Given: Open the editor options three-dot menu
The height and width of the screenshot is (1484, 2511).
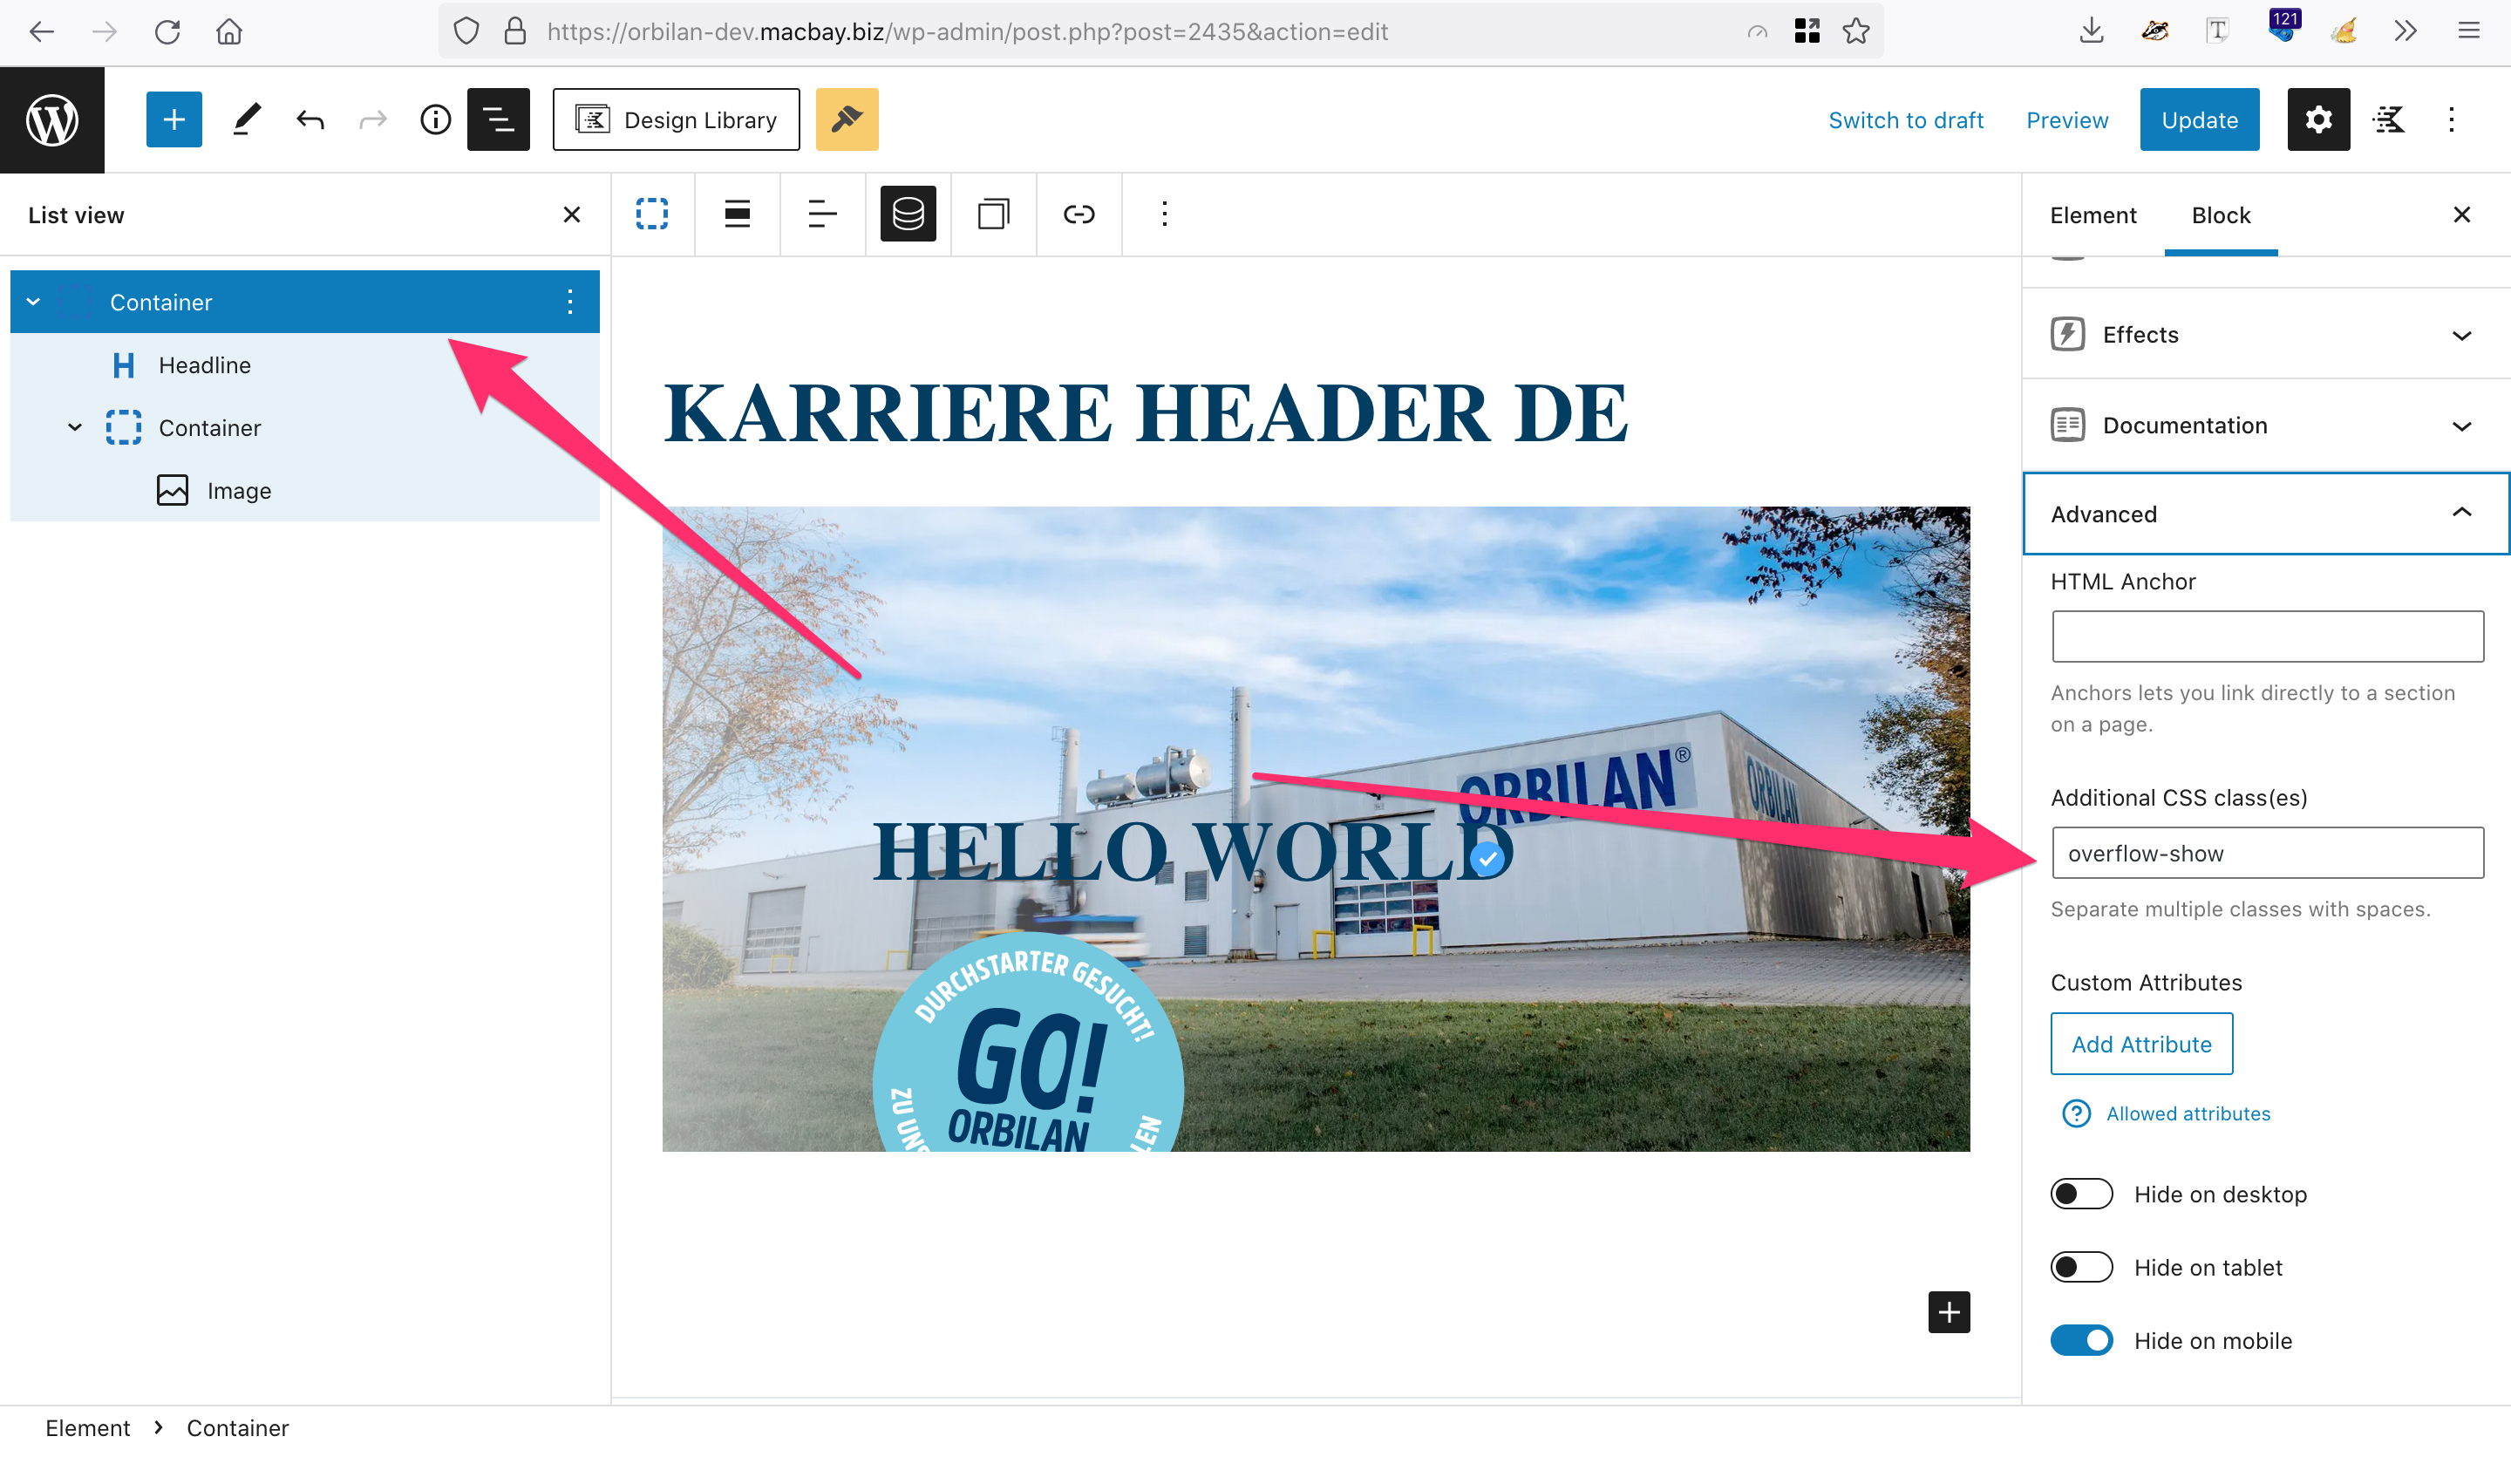Looking at the screenshot, I should point(2451,120).
